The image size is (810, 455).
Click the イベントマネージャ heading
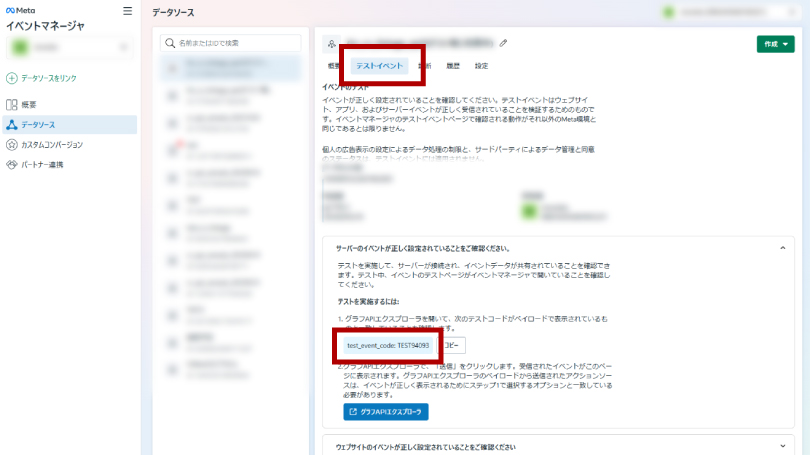45,26
